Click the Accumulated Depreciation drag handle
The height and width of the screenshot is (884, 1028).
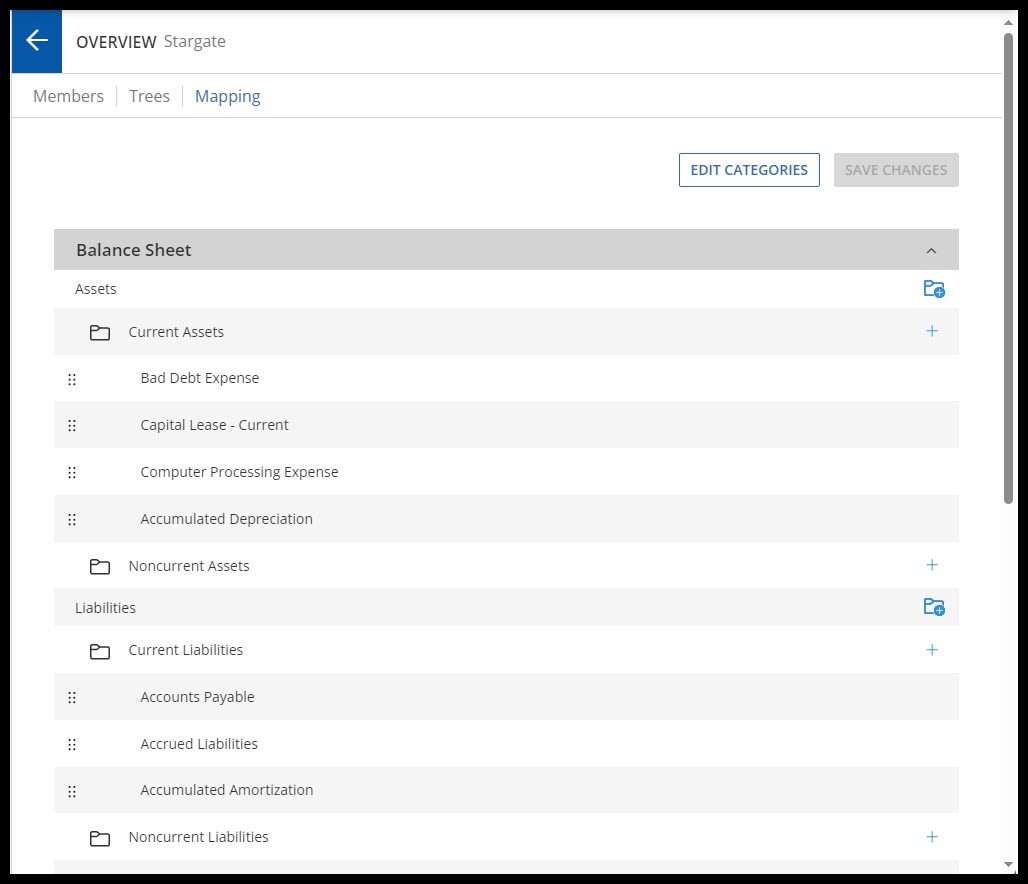72,519
